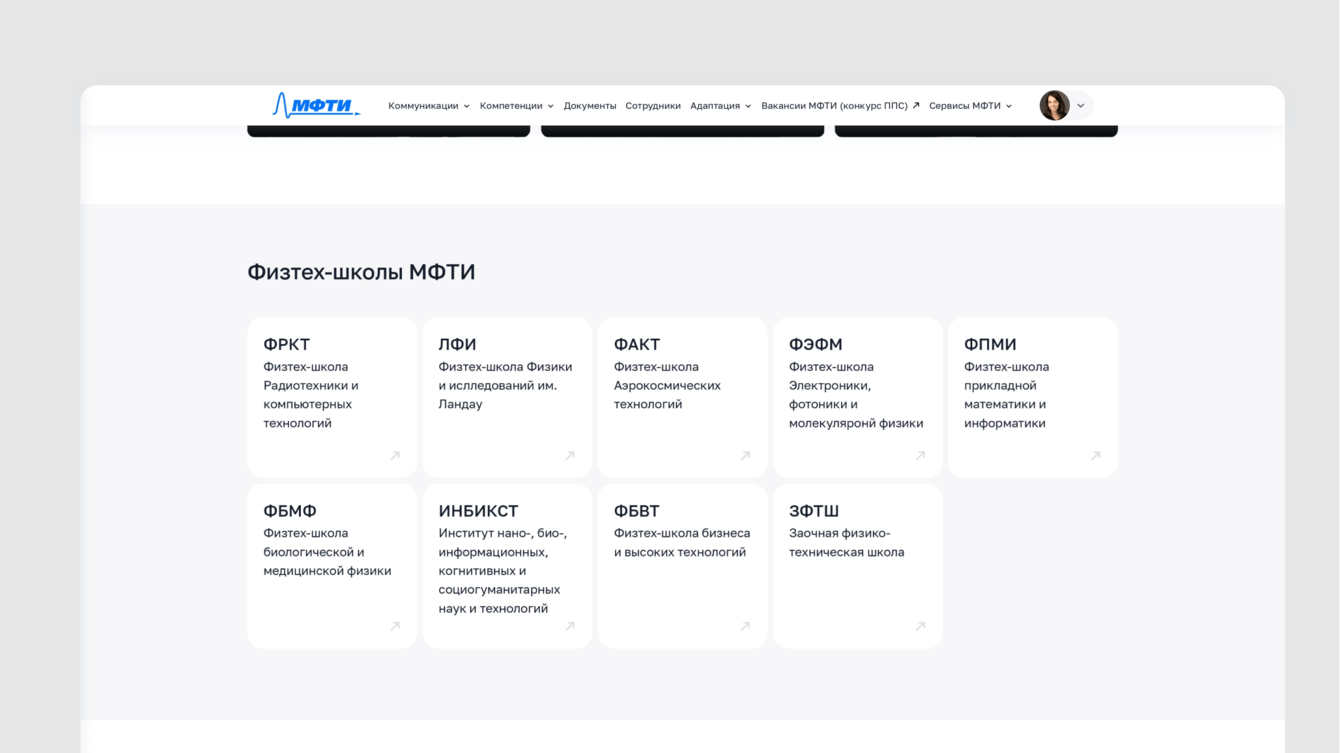Click 'Физтех-школа Физики и исследований им. Ландау' text
Image resolution: width=1340 pixels, height=753 pixels.
point(505,385)
